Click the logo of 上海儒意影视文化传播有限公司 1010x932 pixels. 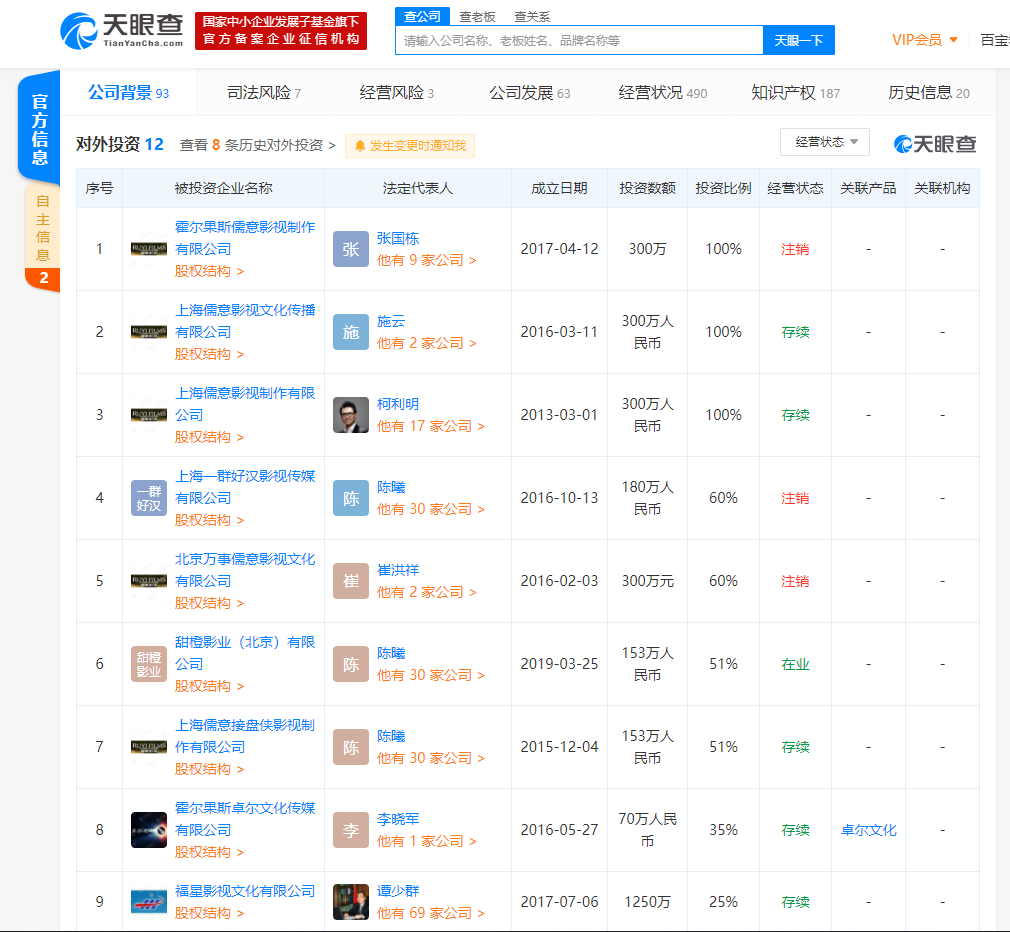pyautogui.click(x=149, y=332)
